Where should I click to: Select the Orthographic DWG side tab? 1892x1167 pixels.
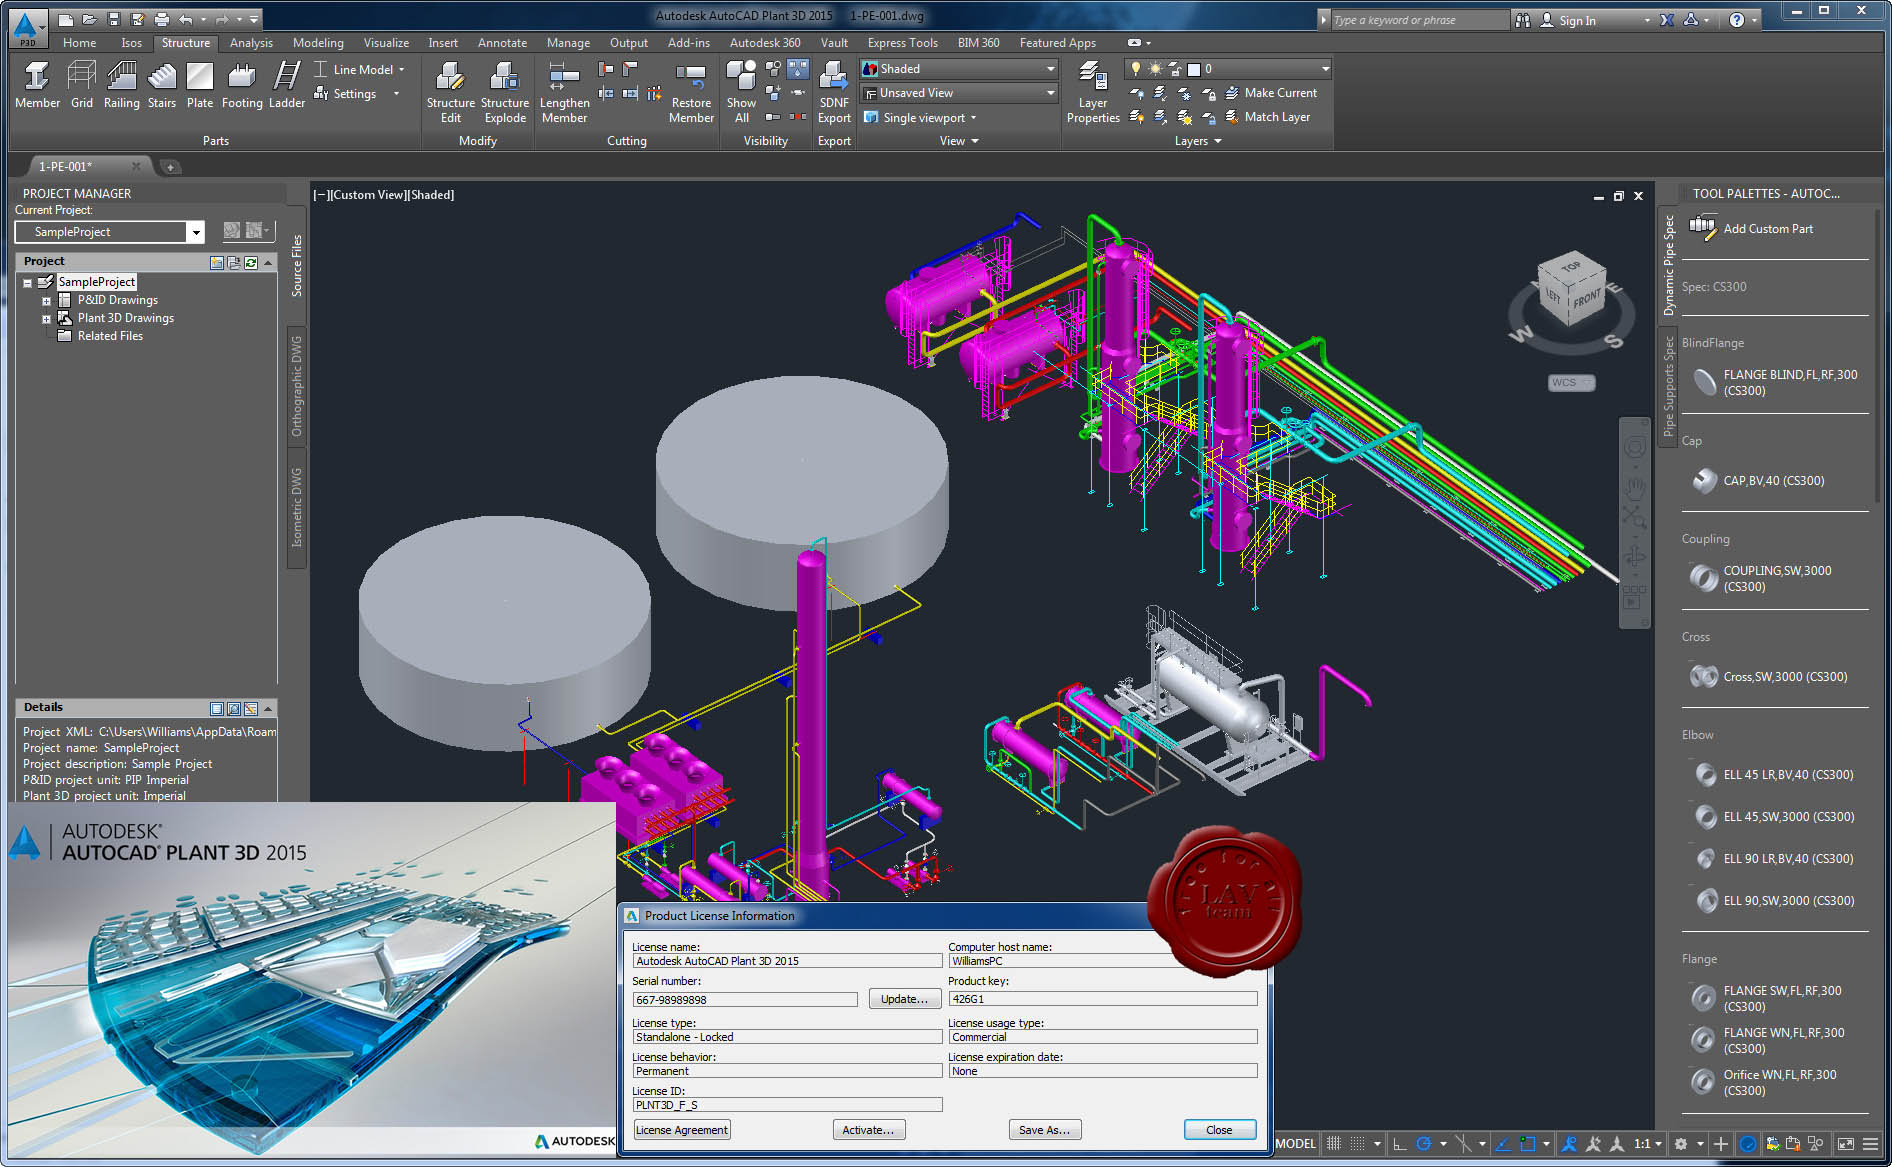[x=297, y=386]
